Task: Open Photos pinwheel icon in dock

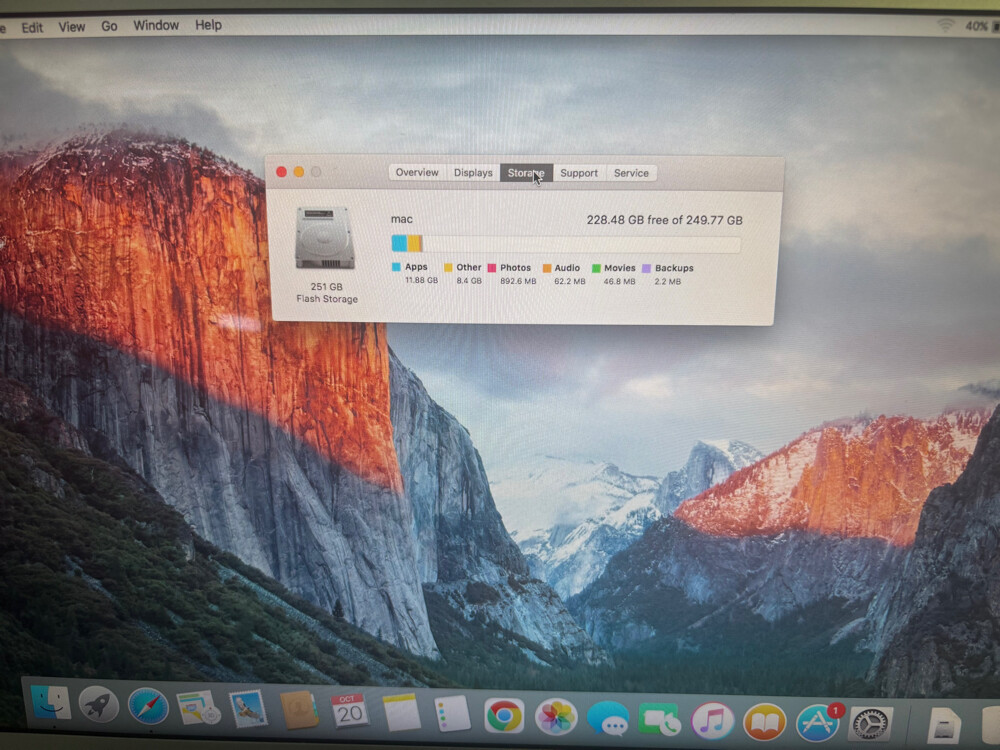Action: point(555,717)
